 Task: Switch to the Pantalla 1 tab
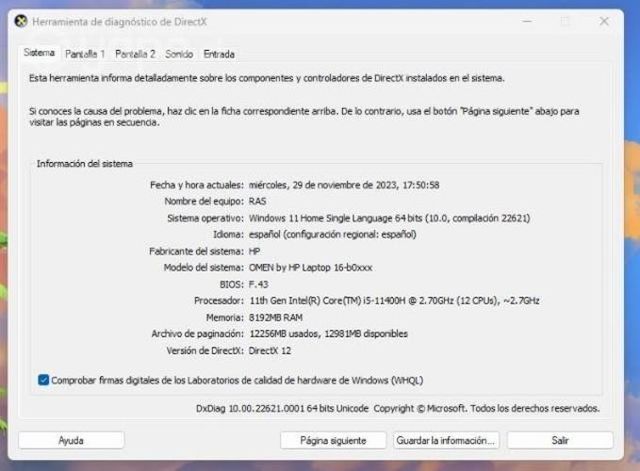click(85, 54)
